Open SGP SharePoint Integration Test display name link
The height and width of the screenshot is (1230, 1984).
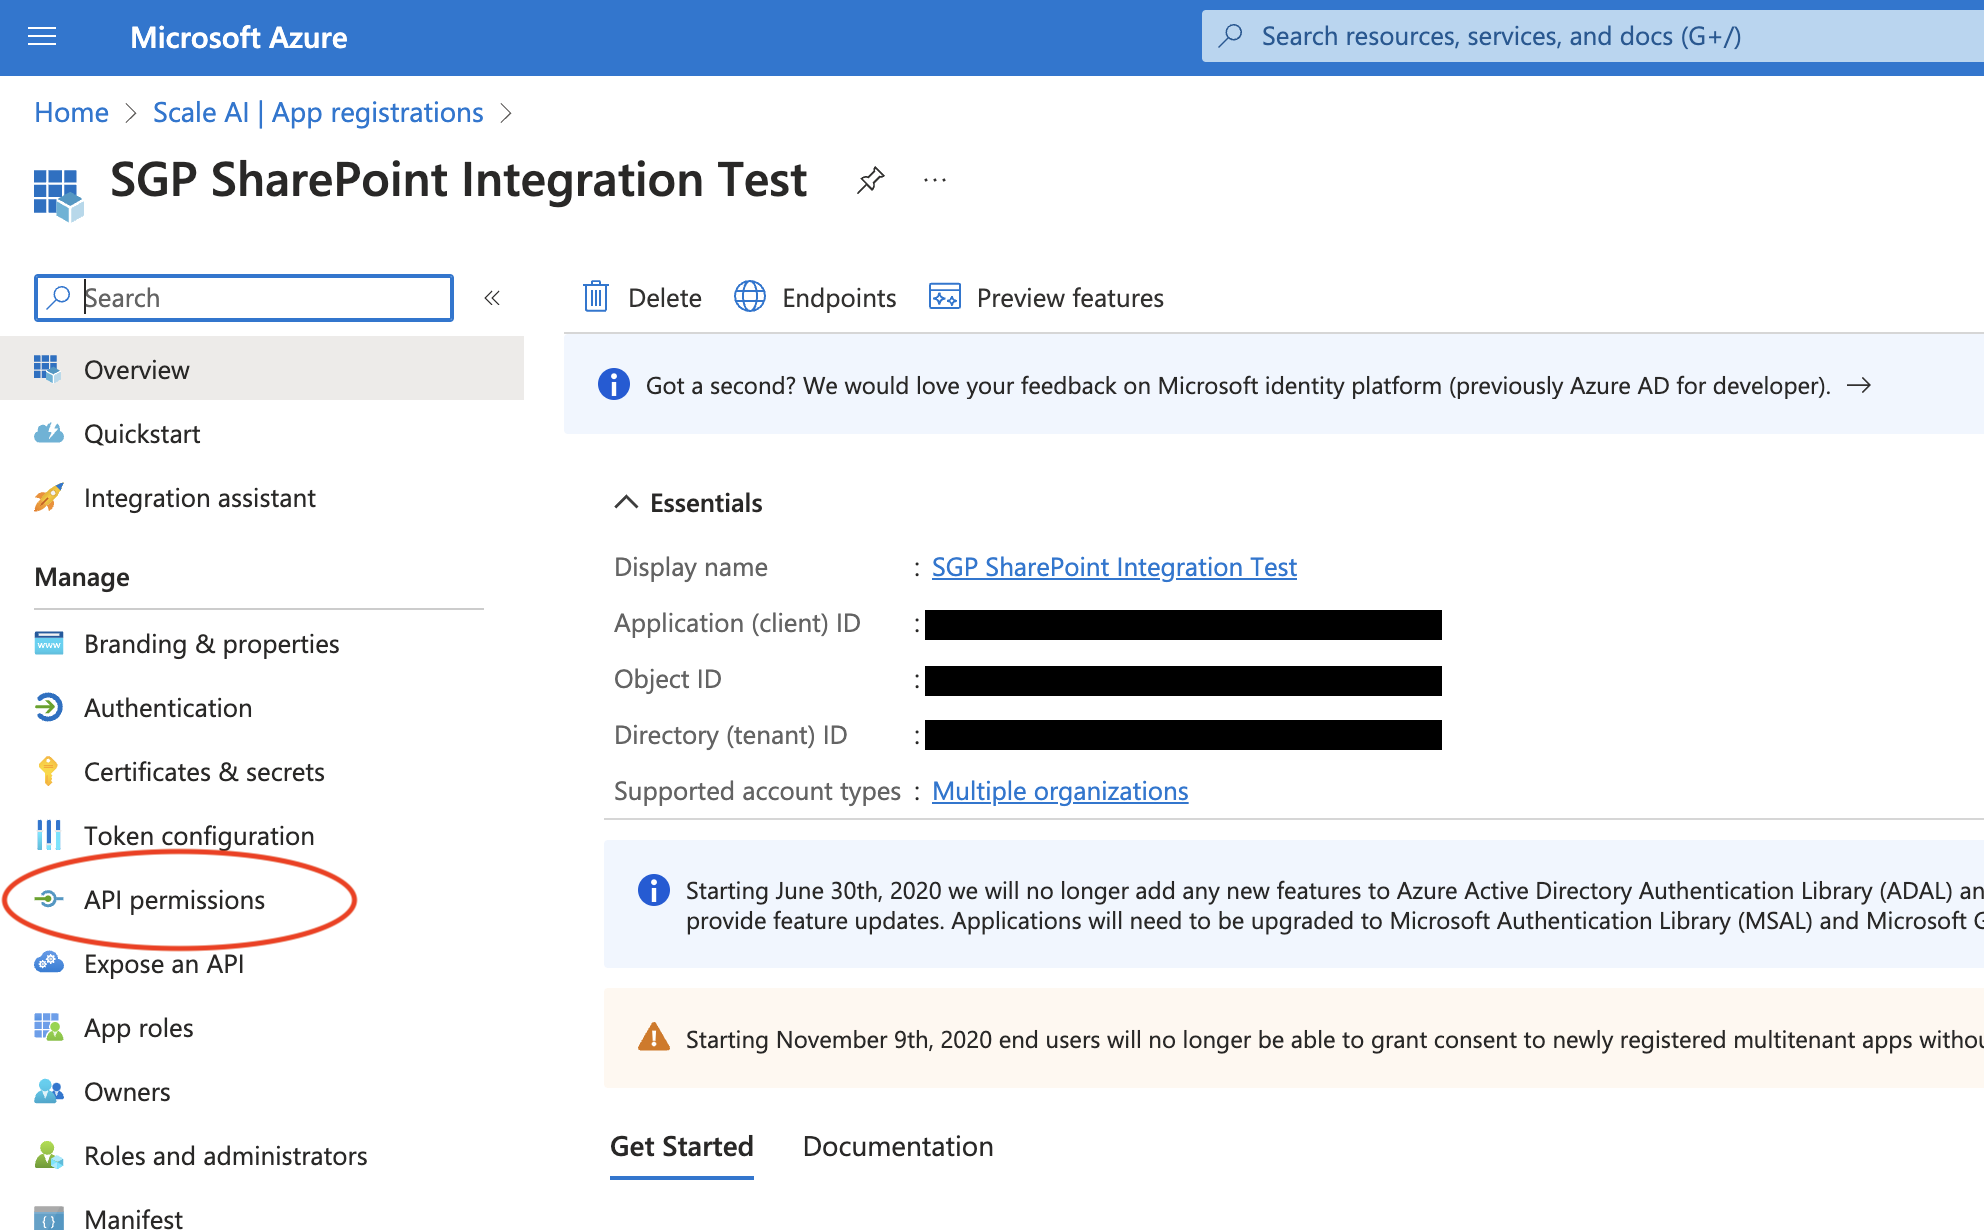(x=1113, y=567)
